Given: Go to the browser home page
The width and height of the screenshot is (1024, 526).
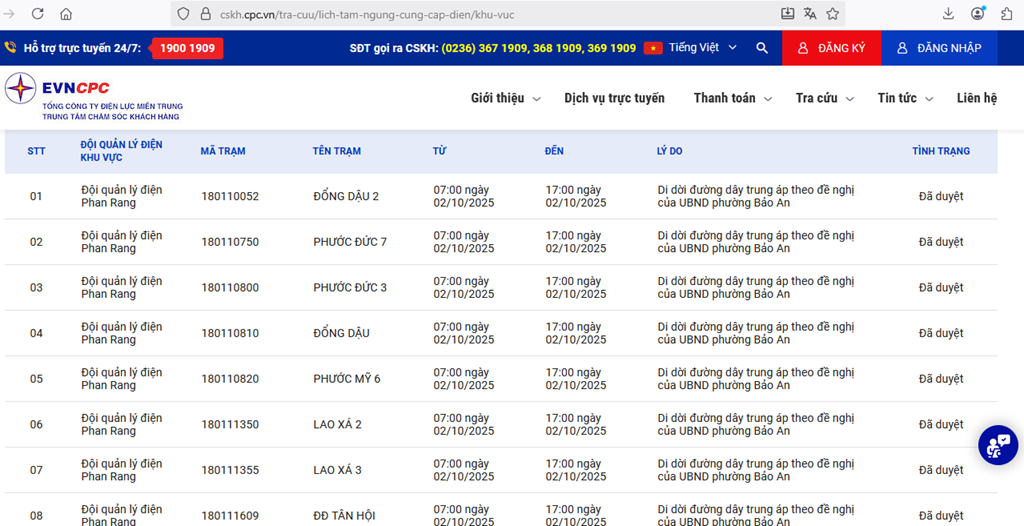Looking at the screenshot, I should click(66, 14).
